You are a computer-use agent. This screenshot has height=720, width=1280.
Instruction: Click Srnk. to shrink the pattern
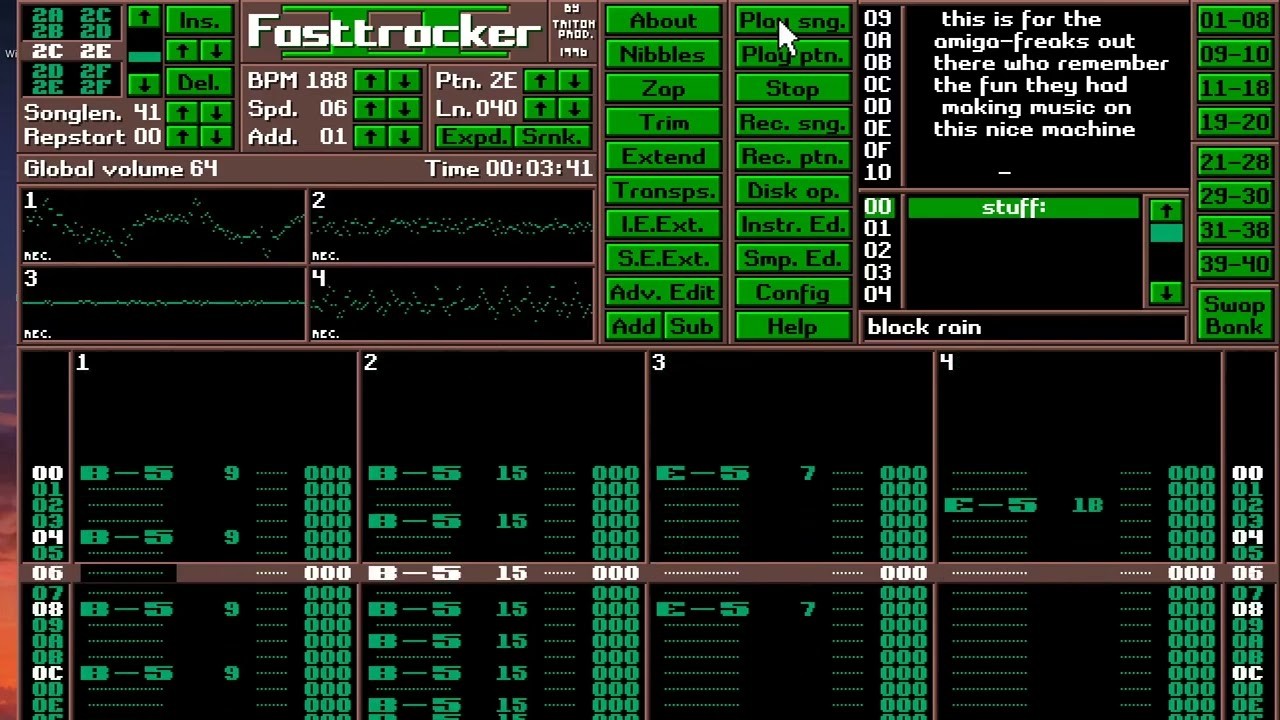coord(552,136)
